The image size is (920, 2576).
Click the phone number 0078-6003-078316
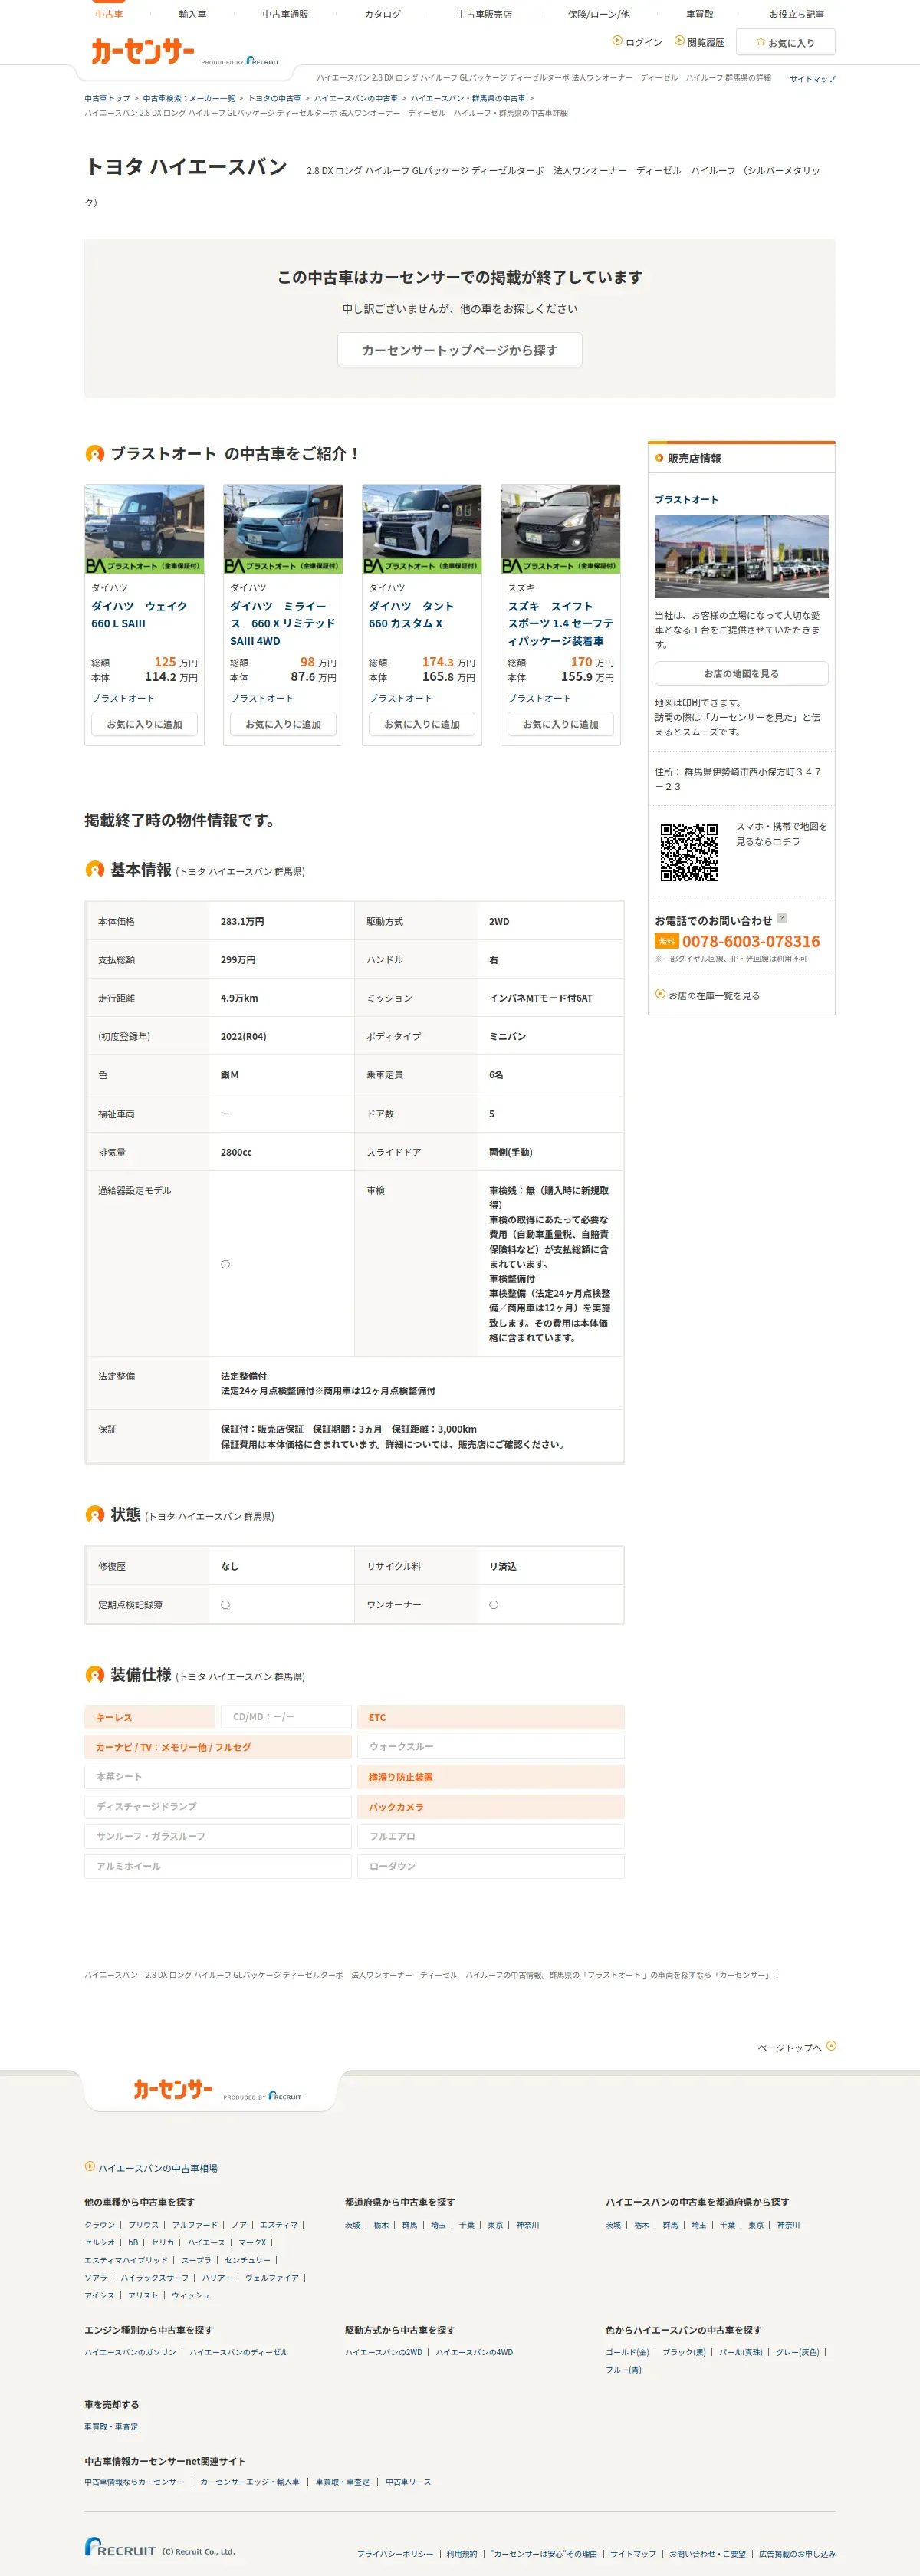pyautogui.click(x=751, y=941)
